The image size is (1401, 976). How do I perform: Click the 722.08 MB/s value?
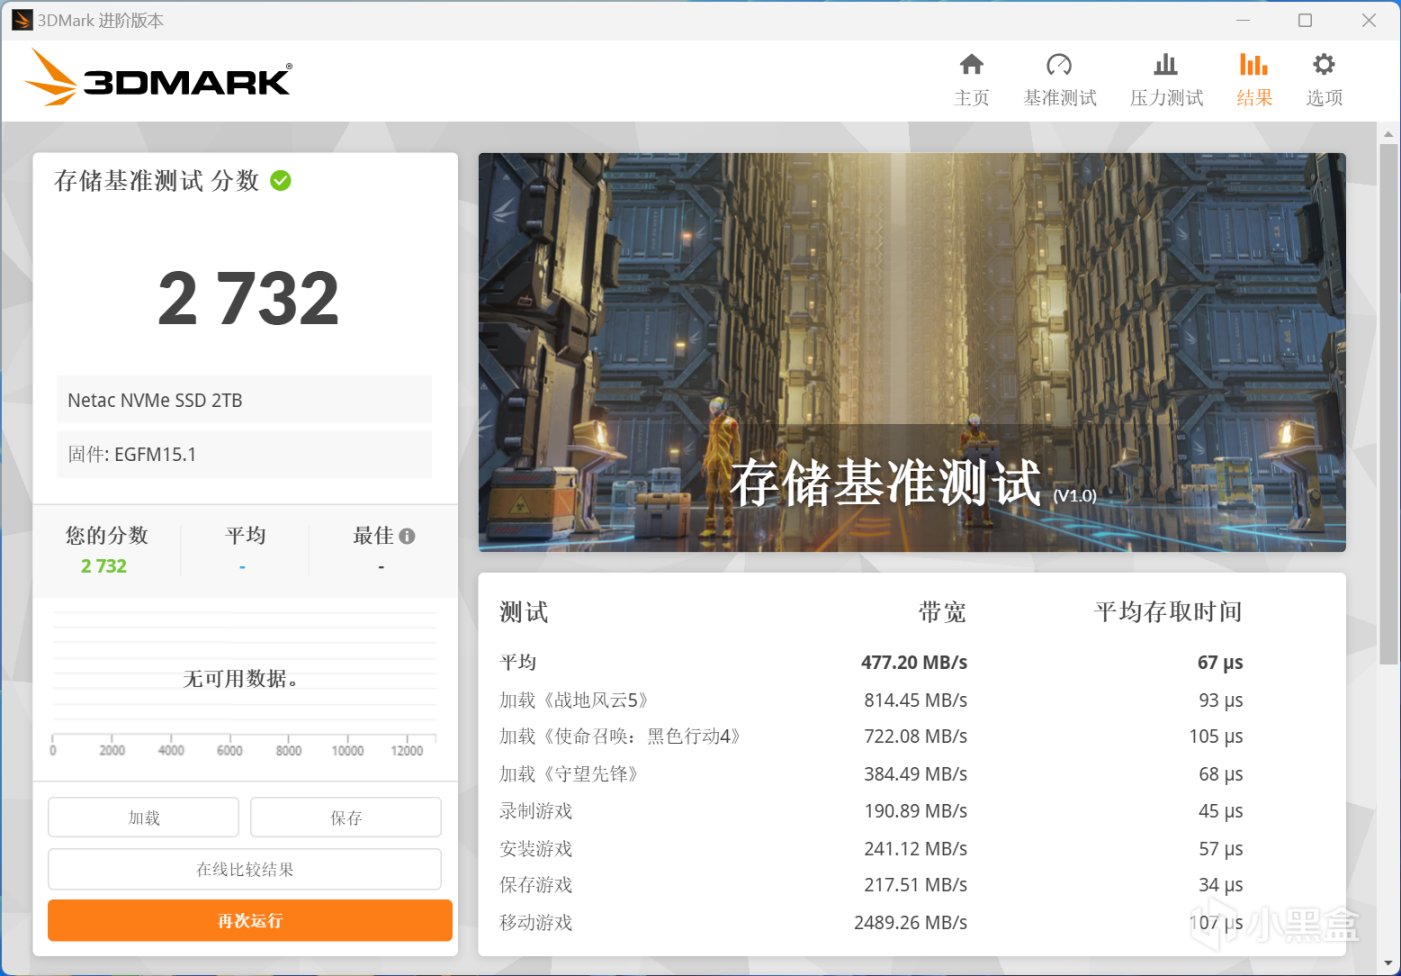915,736
